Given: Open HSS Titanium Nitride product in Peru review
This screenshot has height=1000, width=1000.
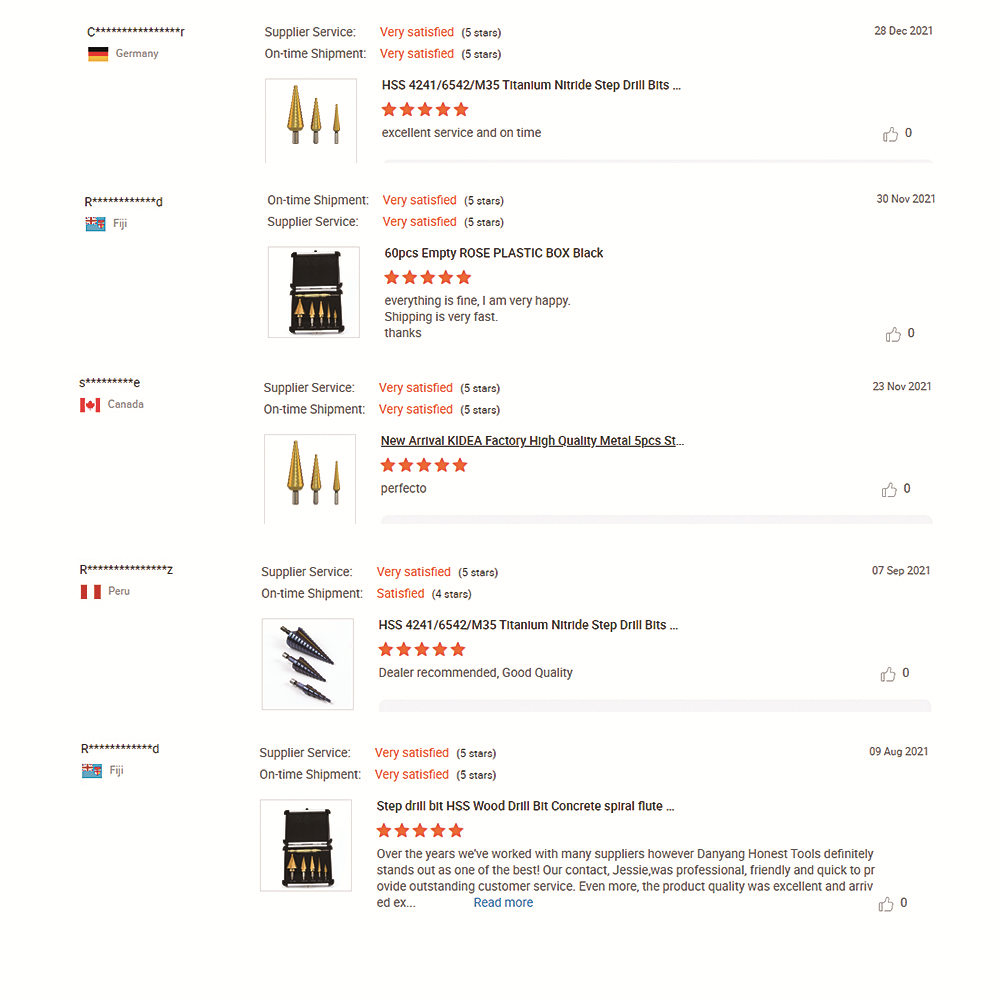Looking at the screenshot, I should point(528,626).
